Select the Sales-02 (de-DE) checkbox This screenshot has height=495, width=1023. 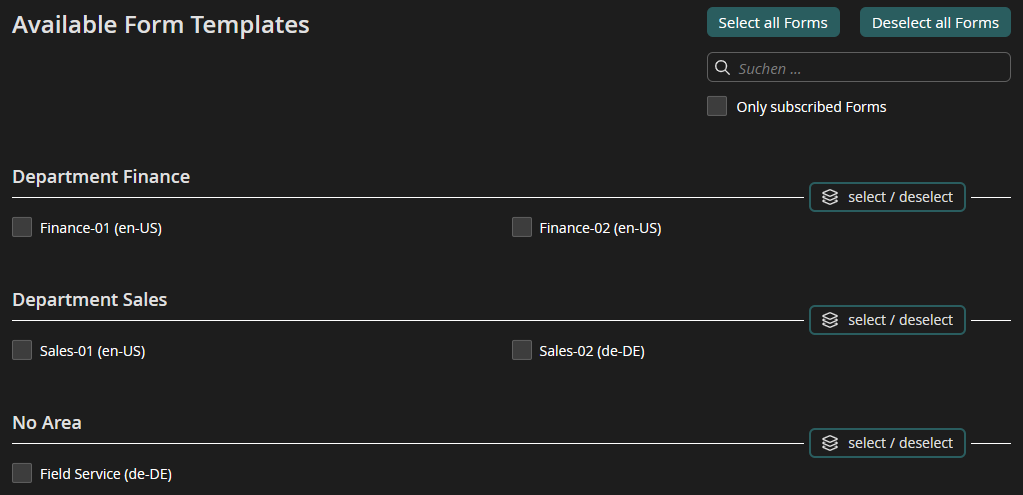coord(522,350)
